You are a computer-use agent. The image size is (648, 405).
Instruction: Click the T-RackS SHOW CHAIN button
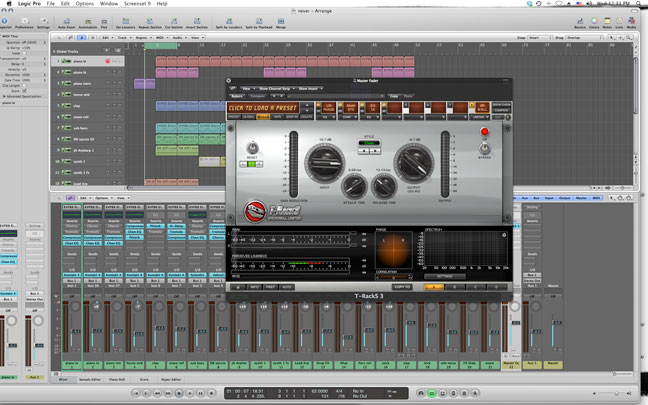click(501, 105)
